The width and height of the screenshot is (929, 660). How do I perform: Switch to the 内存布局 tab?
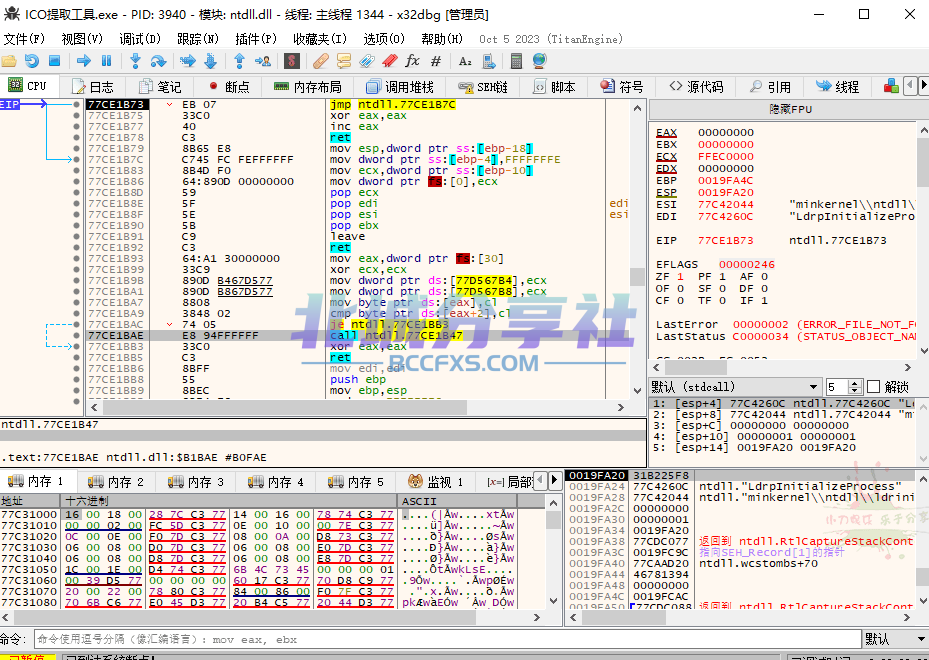point(307,86)
